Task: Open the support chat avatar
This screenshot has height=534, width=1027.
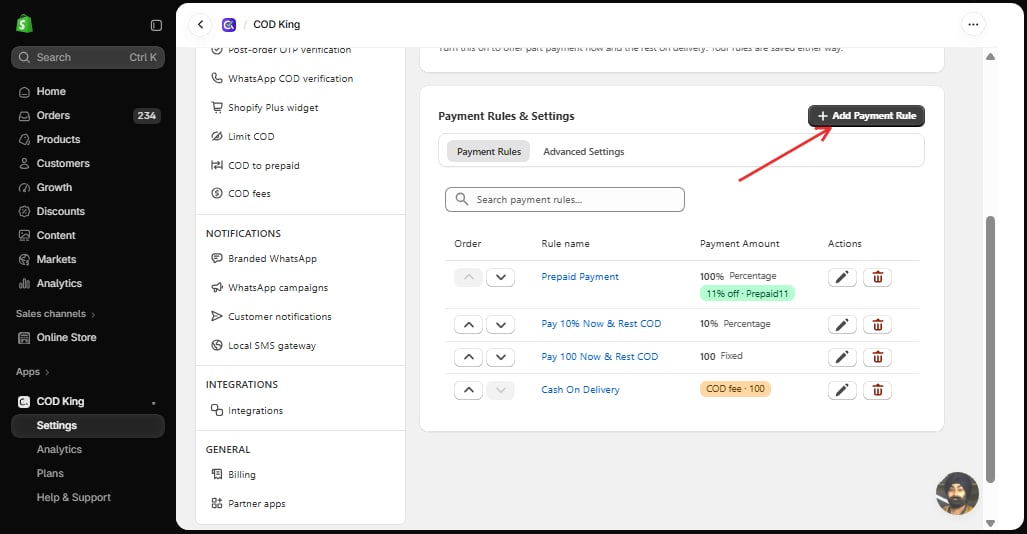Action: click(x=957, y=493)
